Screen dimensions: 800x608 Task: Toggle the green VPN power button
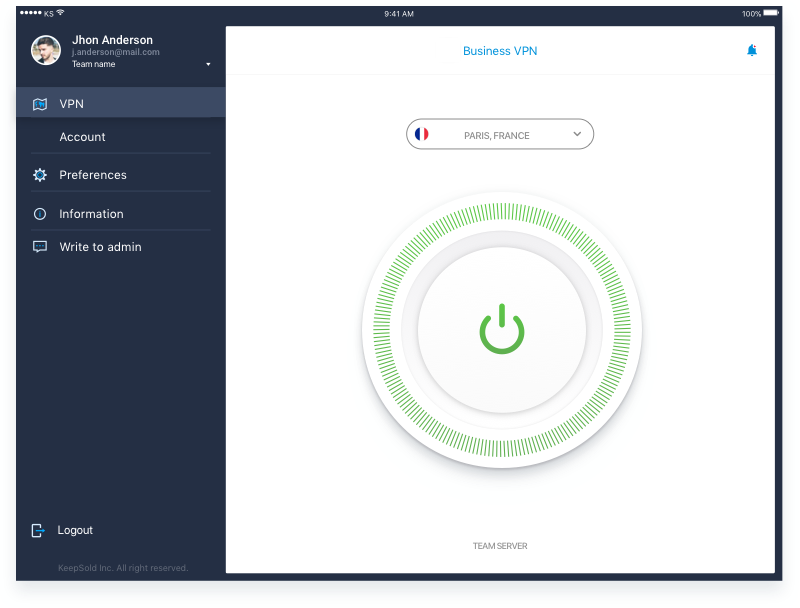tap(501, 330)
